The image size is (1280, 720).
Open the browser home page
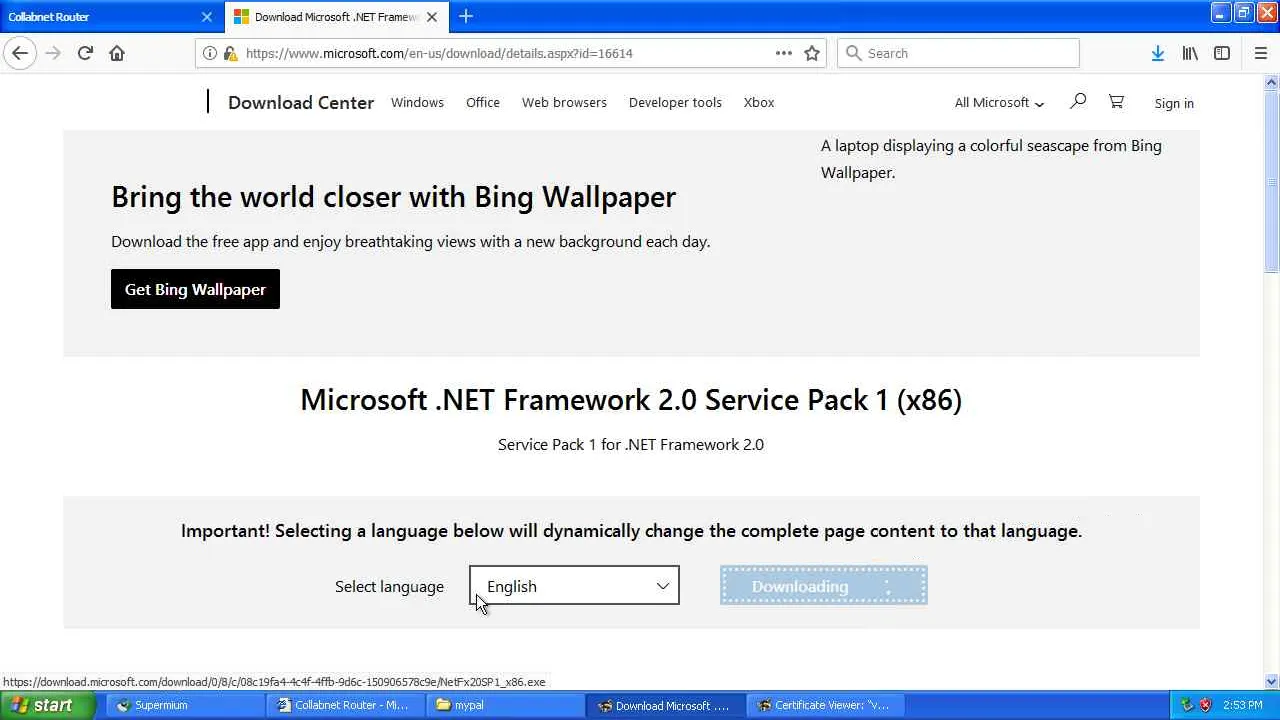click(x=117, y=53)
